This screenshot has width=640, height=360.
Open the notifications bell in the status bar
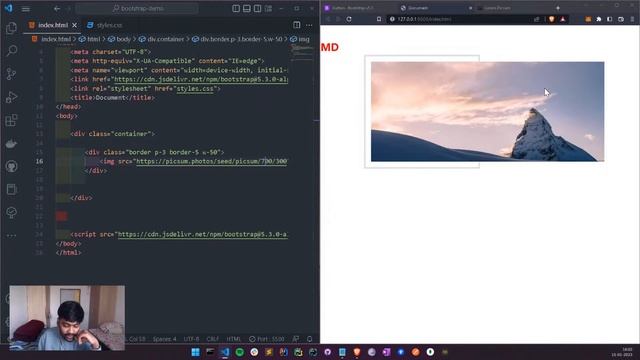309,339
